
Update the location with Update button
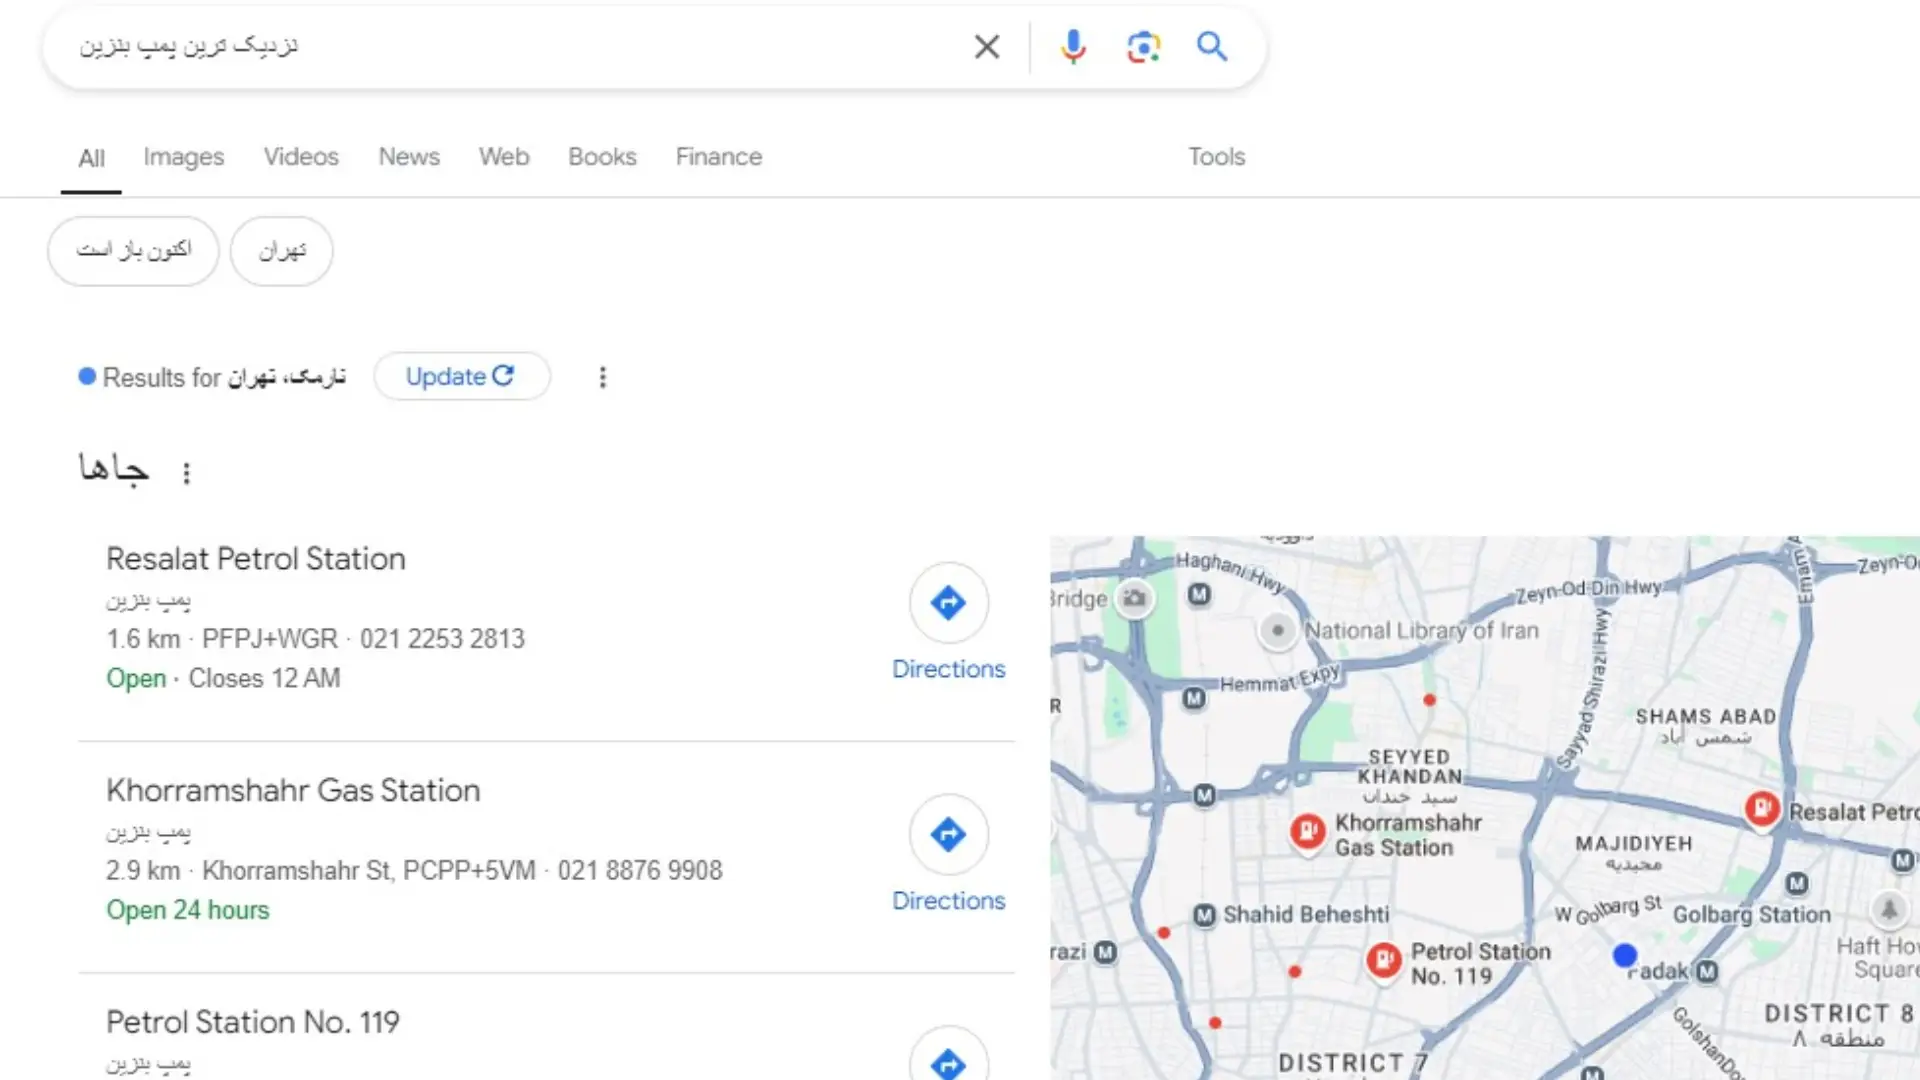click(461, 377)
